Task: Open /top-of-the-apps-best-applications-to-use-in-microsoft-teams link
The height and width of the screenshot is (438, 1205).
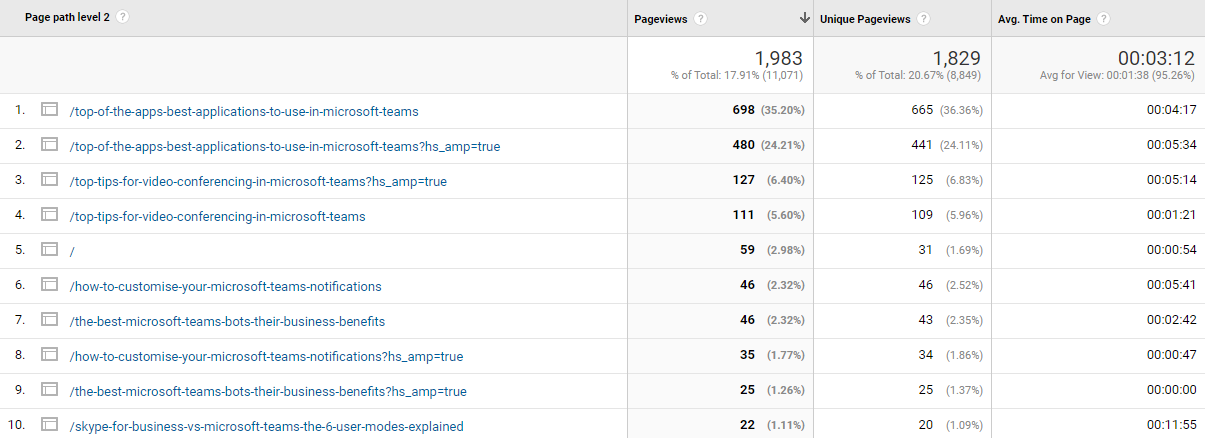Action: 244,111
